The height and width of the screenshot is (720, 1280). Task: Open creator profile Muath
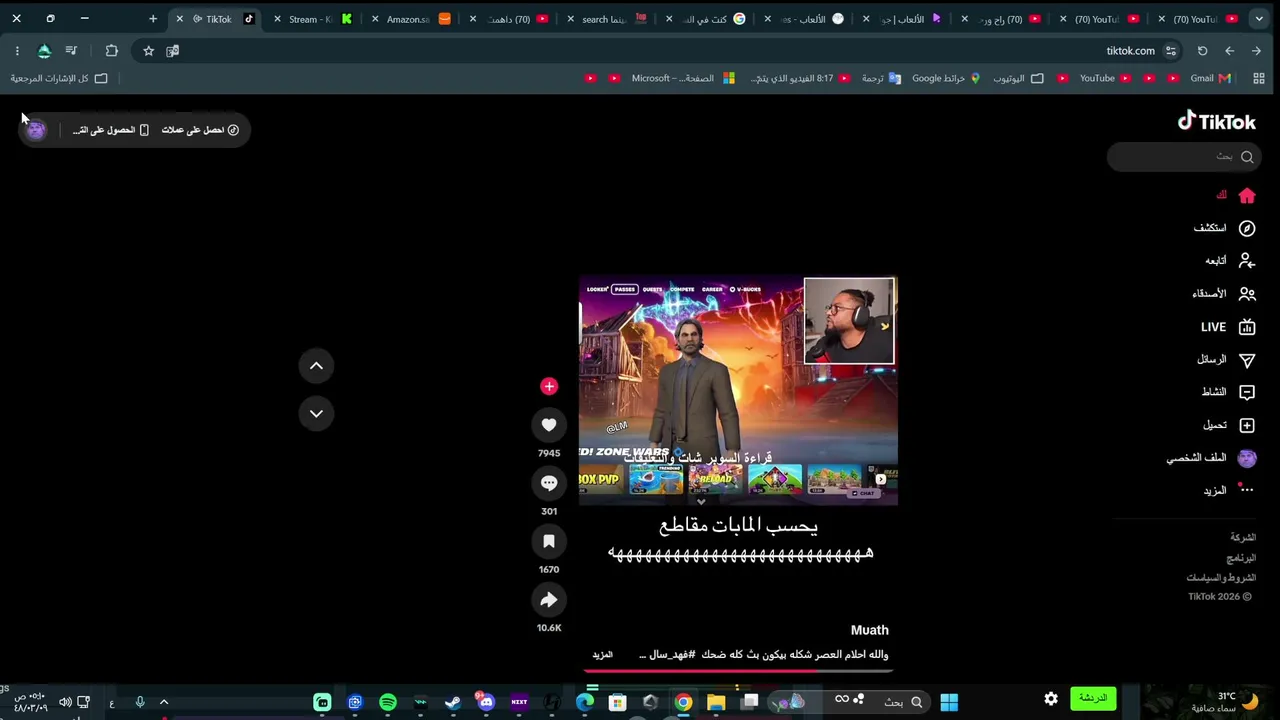[x=869, y=630]
